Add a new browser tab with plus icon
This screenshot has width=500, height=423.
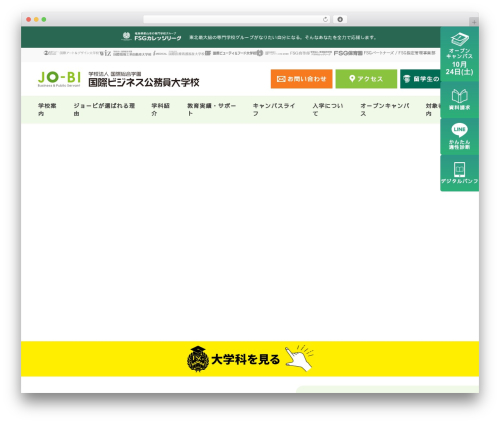coord(474,22)
